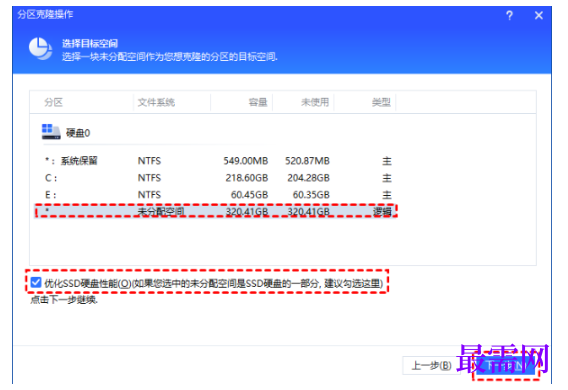Click the 218.60GB capacity value

[247, 178]
